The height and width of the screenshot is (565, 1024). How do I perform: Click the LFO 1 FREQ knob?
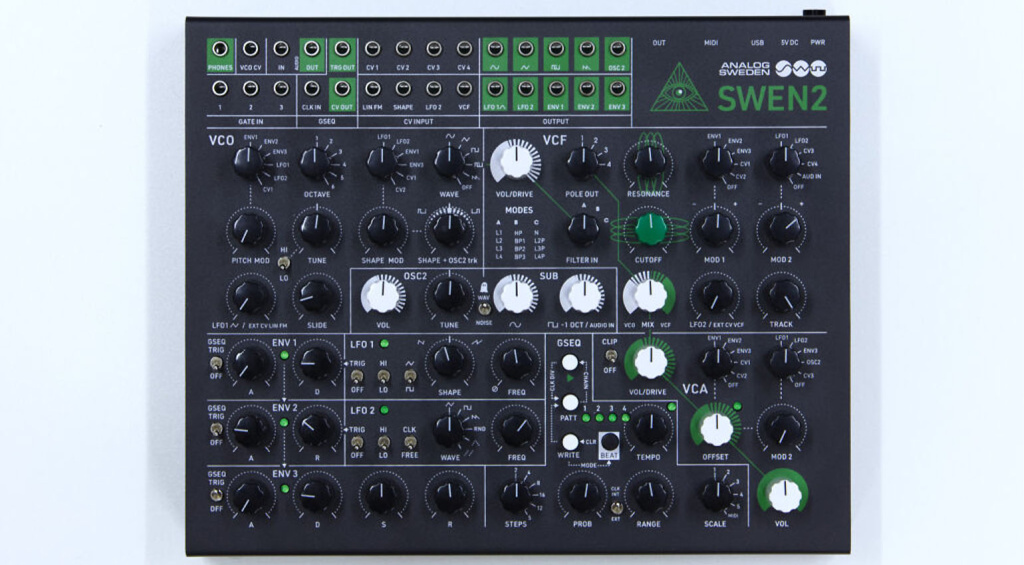coord(516,363)
